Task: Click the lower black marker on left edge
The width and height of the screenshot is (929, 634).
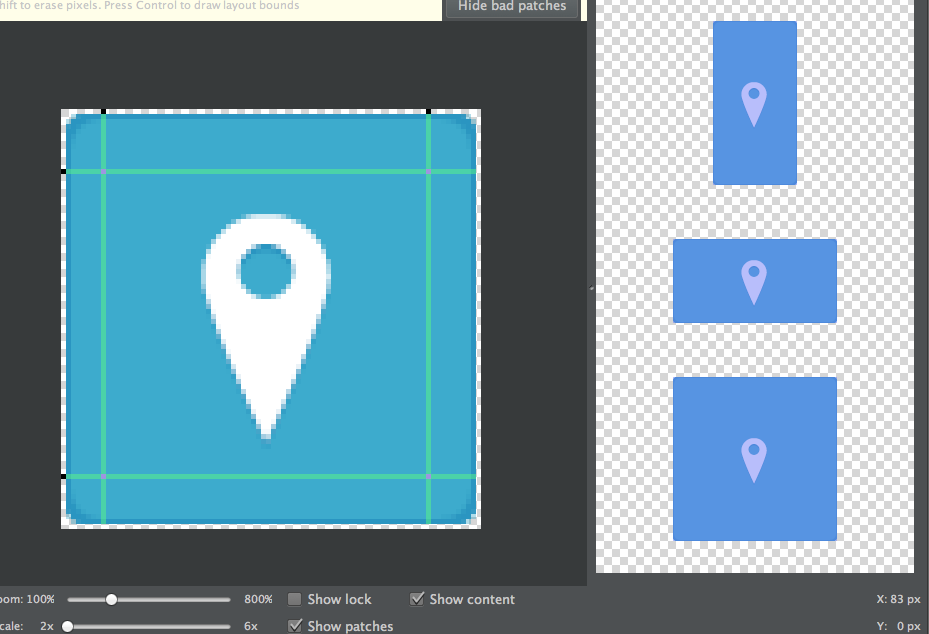Action: pyautogui.click(x=63, y=476)
